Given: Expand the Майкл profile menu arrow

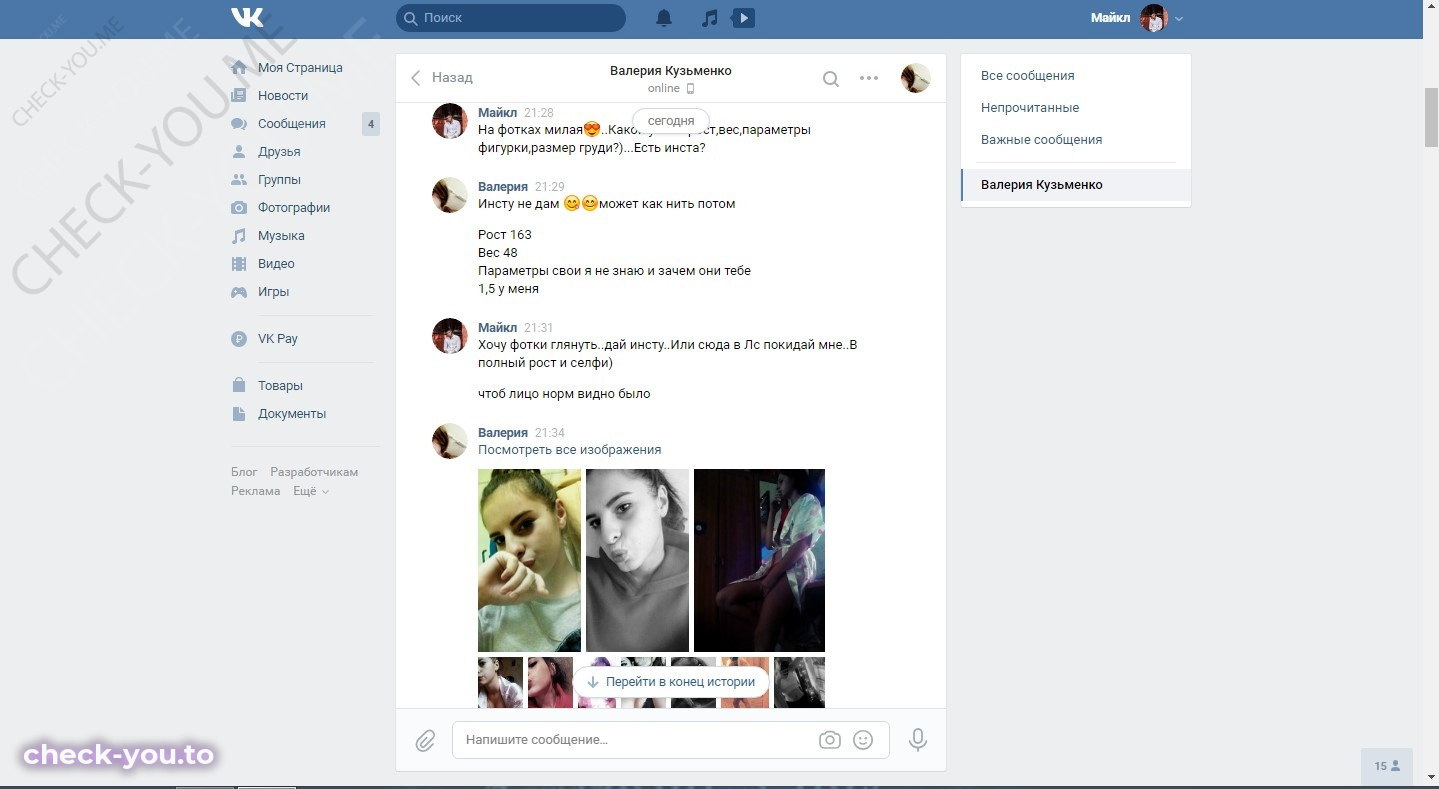Looking at the screenshot, I should coord(1179,19).
